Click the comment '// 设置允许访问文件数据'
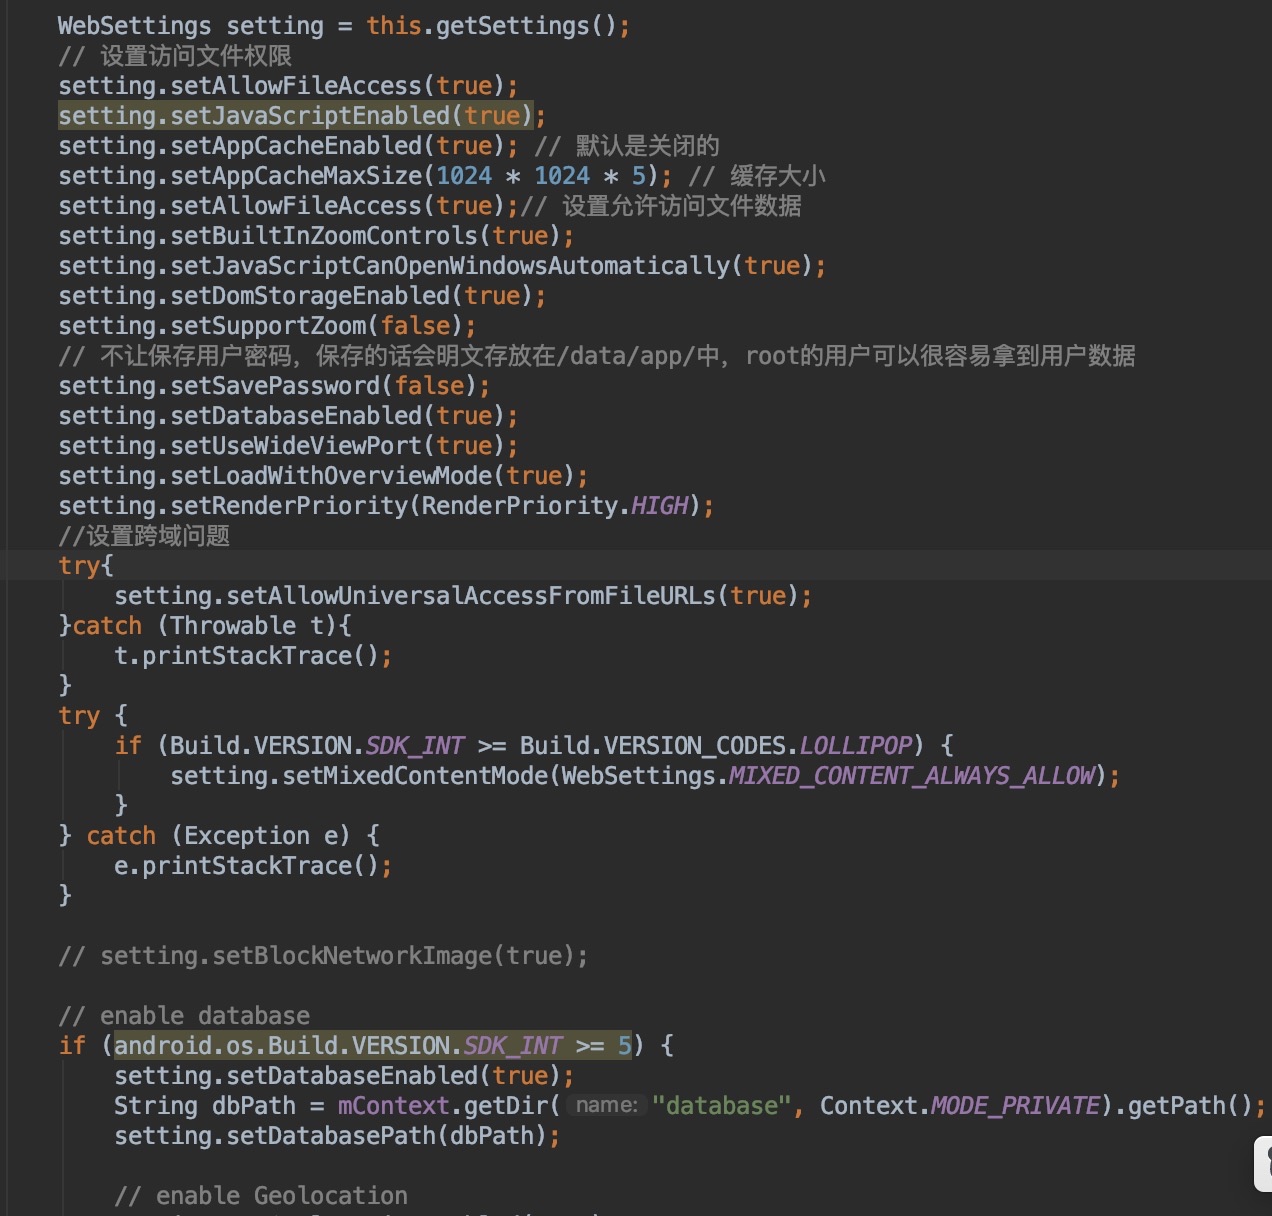Image resolution: width=1272 pixels, height=1216 pixels. (662, 206)
